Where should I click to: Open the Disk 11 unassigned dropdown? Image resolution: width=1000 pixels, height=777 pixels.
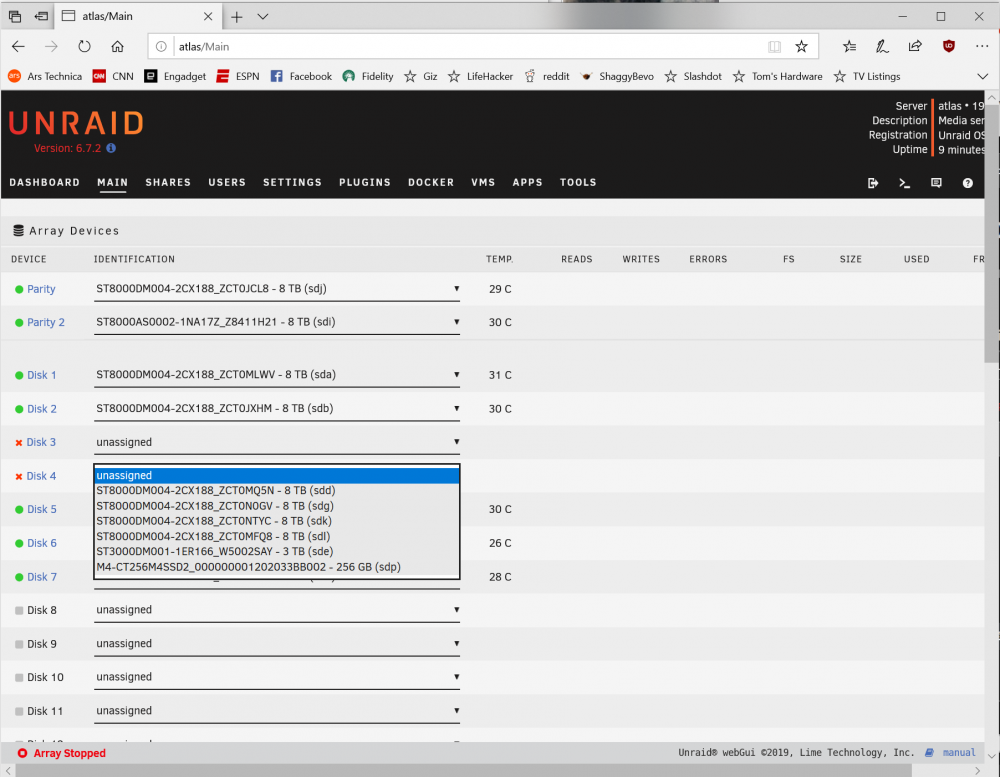(277, 711)
